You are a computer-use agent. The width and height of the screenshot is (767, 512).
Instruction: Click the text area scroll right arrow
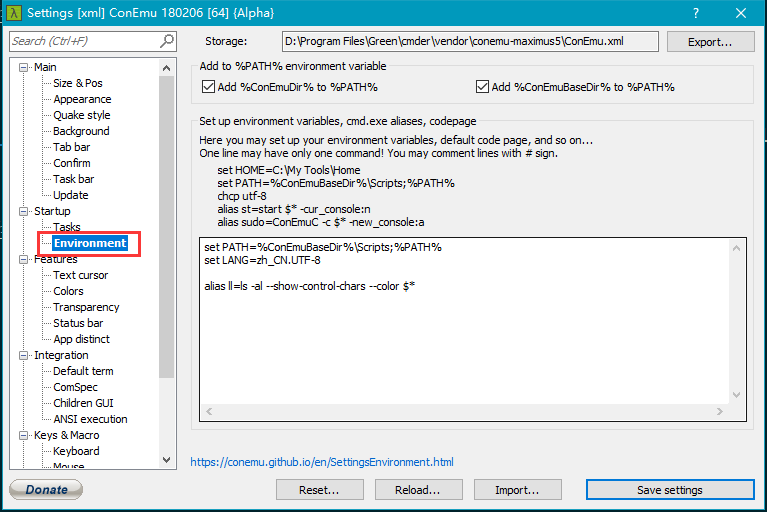pos(720,412)
